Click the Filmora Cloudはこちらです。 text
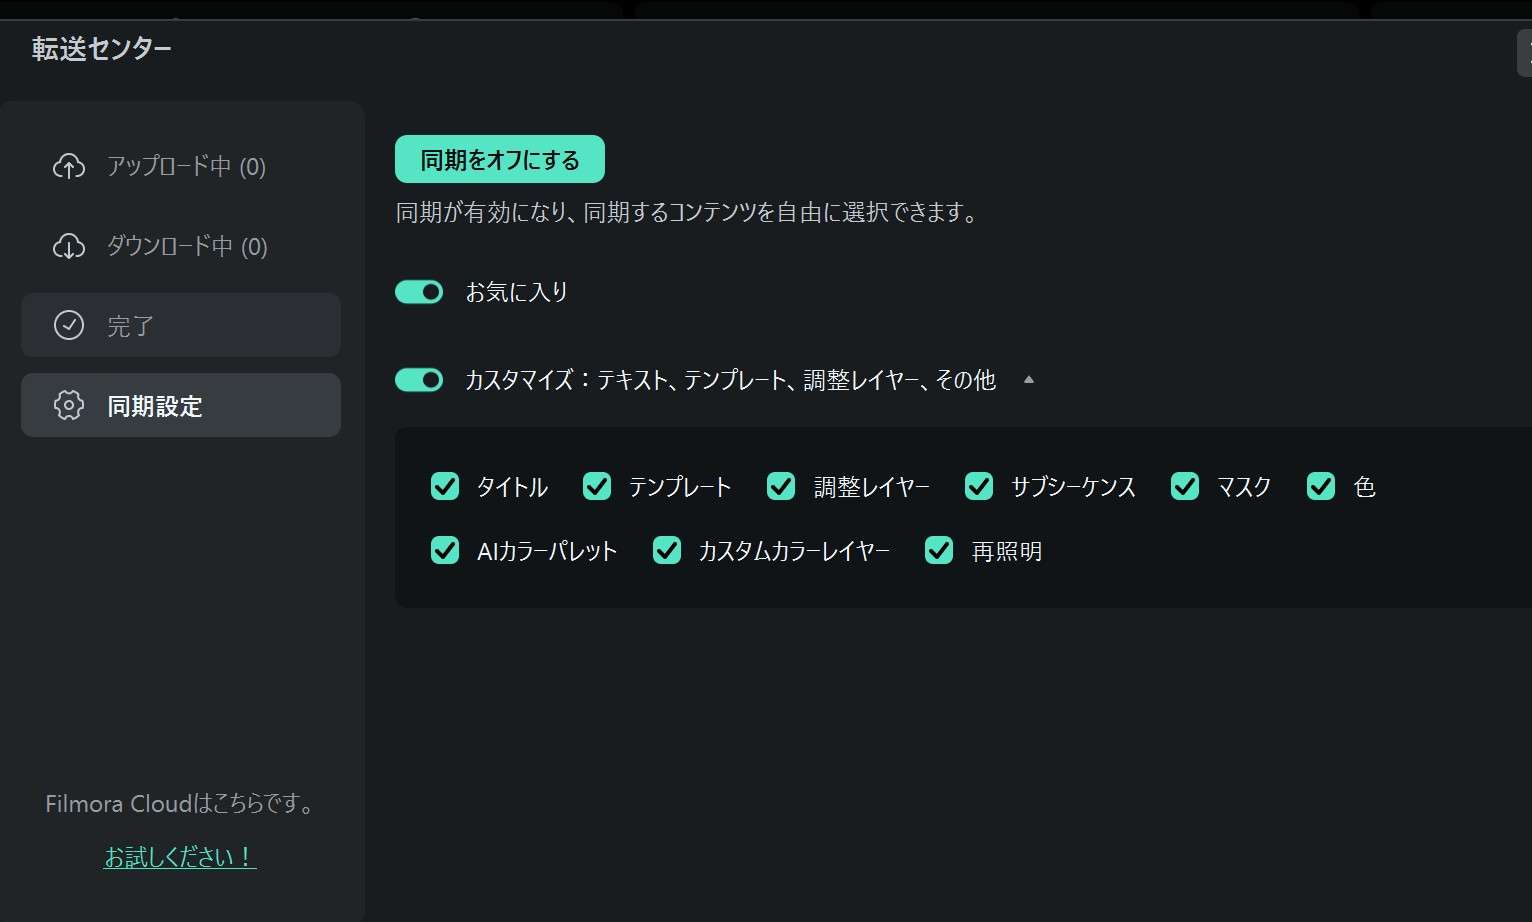This screenshot has width=1532, height=922. (181, 804)
